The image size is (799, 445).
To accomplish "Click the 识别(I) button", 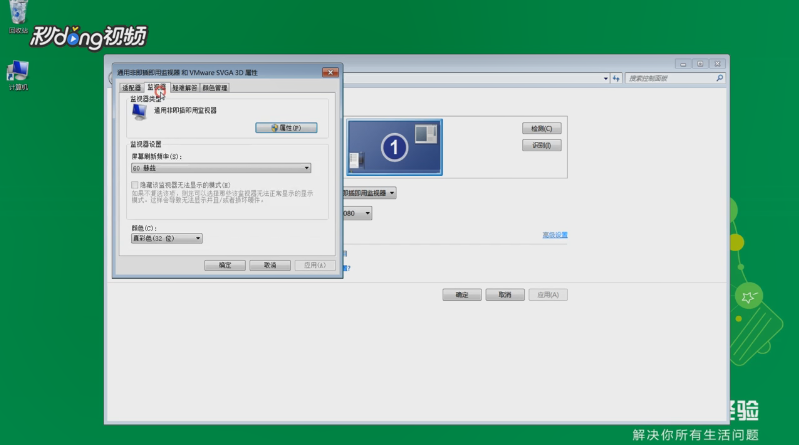I will pyautogui.click(x=542, y=145).
